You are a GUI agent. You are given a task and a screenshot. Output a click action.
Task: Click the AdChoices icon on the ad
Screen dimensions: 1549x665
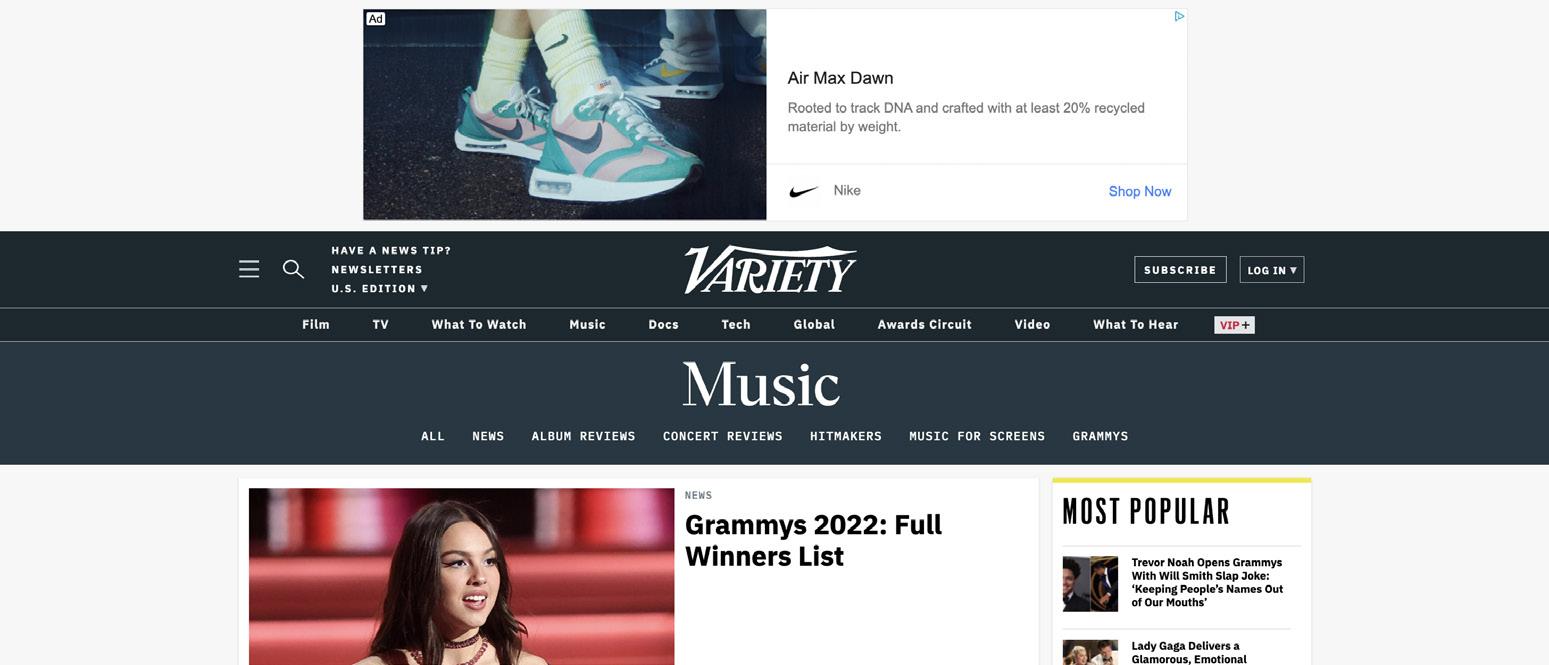(1179, 16)
